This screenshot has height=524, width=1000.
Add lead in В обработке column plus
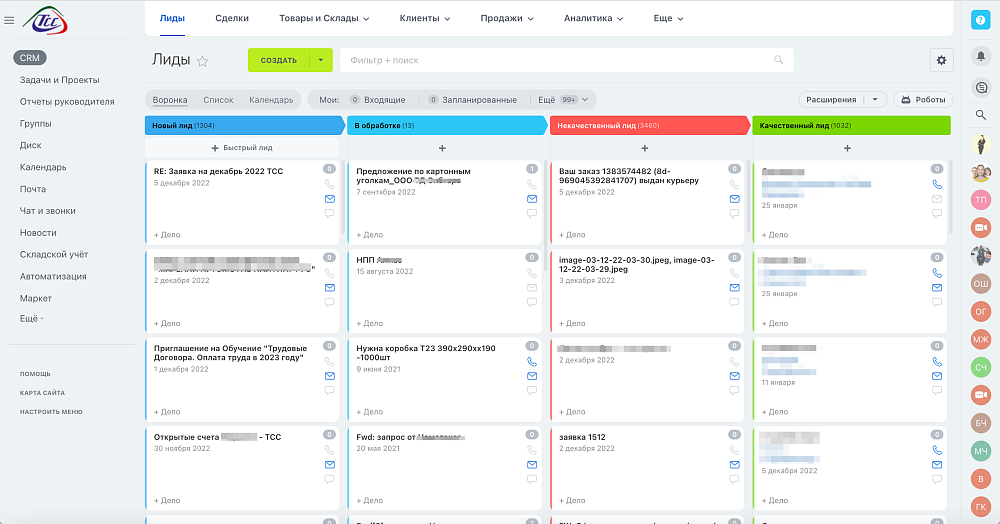click(x=442, y=148)
